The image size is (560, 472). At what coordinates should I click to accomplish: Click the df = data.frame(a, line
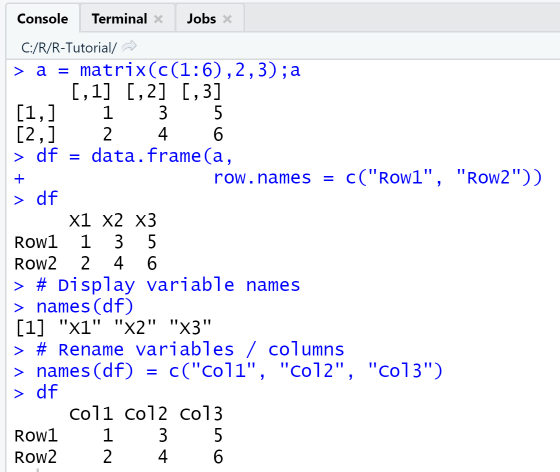pos(124,156)
